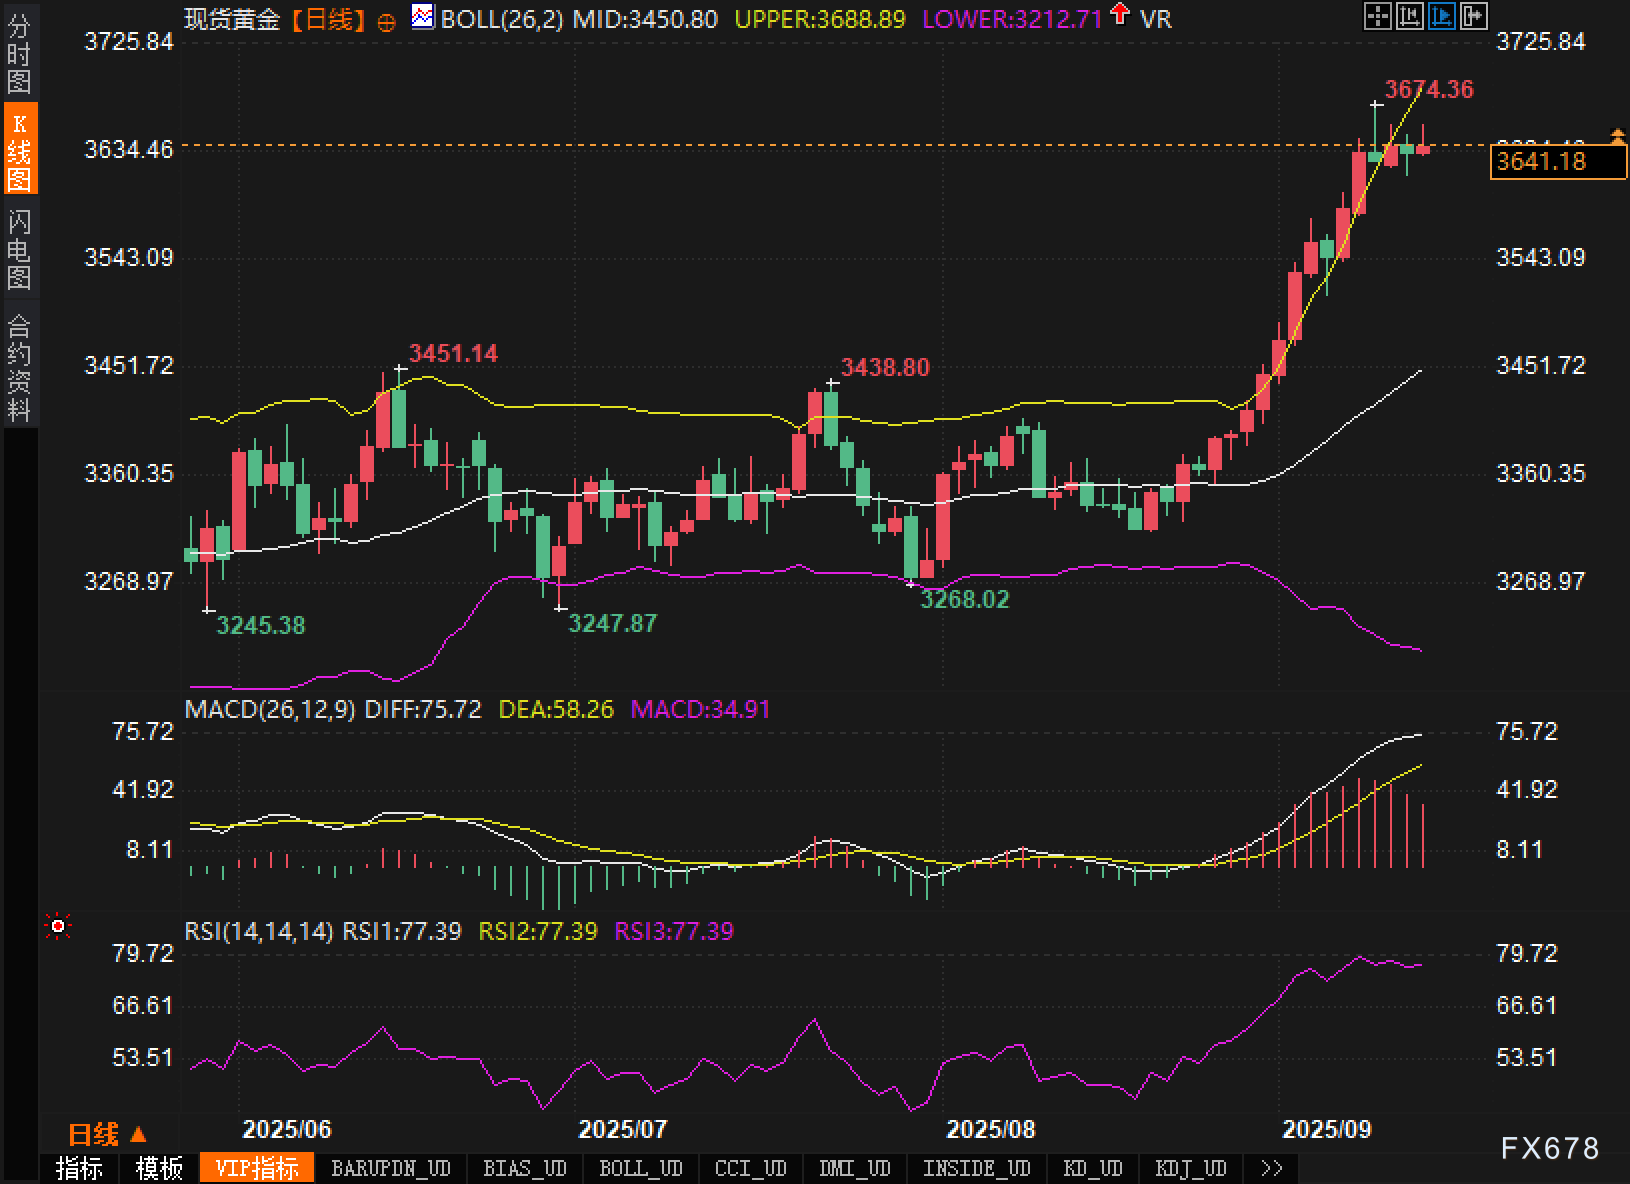Switch to 分时图 view in left sidebar
1630x1184 pixels.
tap(19, 54)
